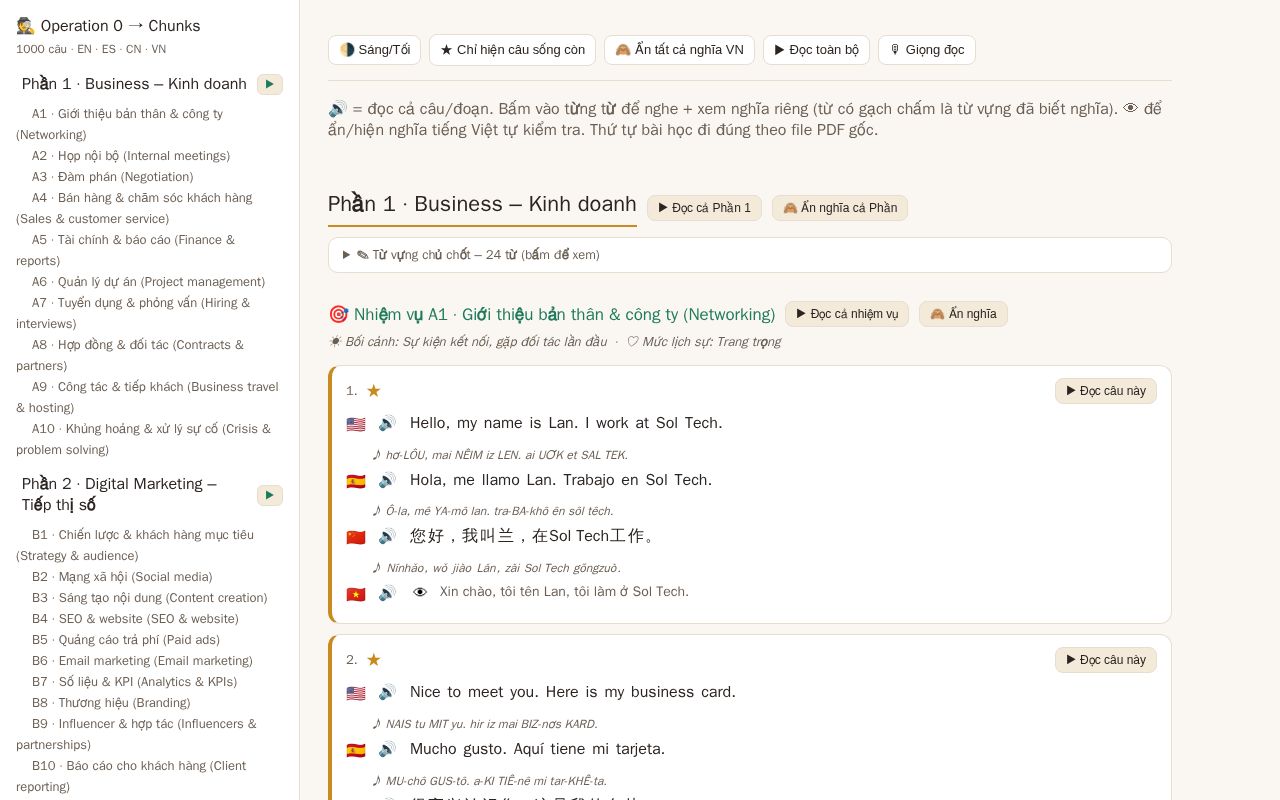This screenshot has height=800, width=1280.
Task: Click the star icon on sentence 1
Action: tap(373, 391)
